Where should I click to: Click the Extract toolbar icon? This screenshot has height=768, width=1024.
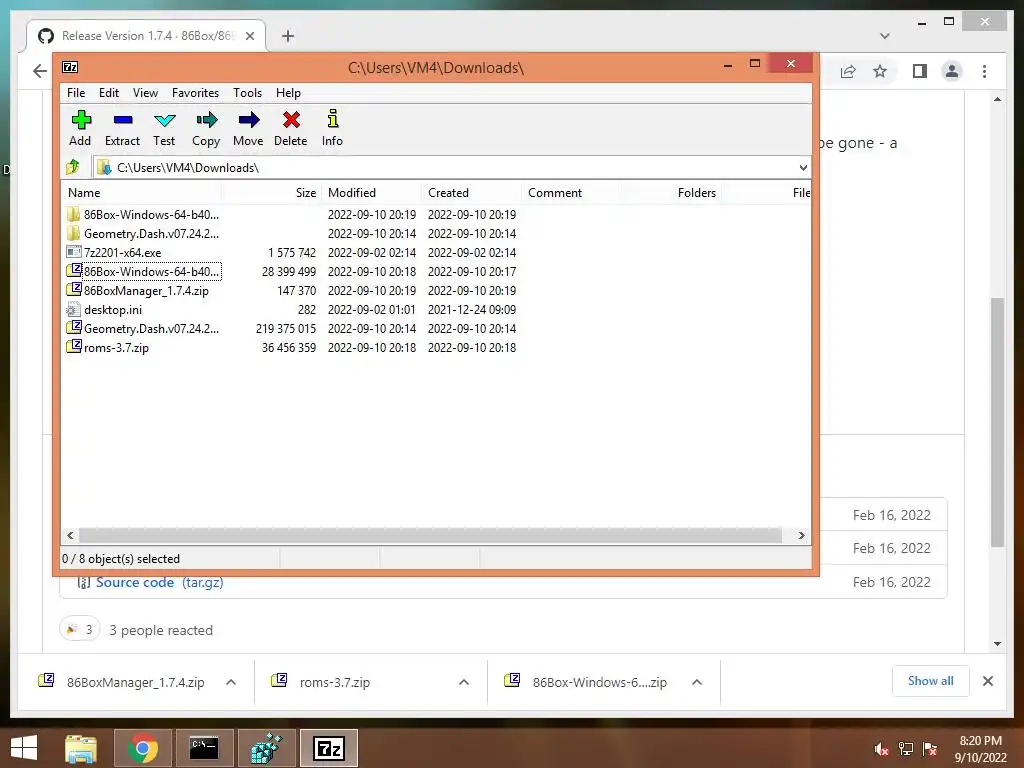click(x=123, y=120)
